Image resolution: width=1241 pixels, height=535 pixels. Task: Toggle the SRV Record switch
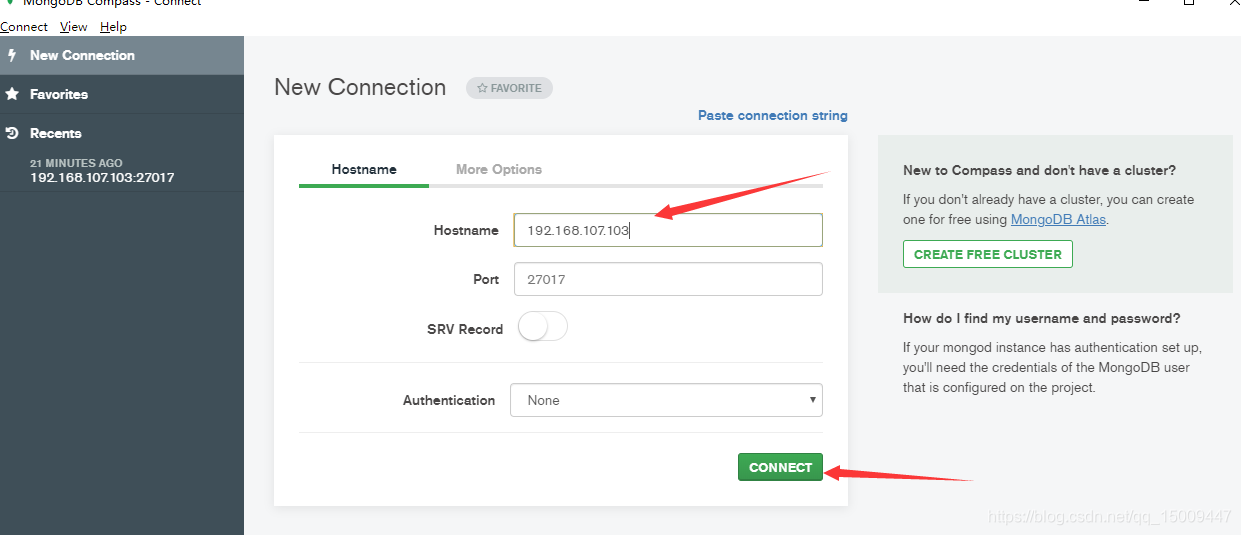(x=543, y=327)
